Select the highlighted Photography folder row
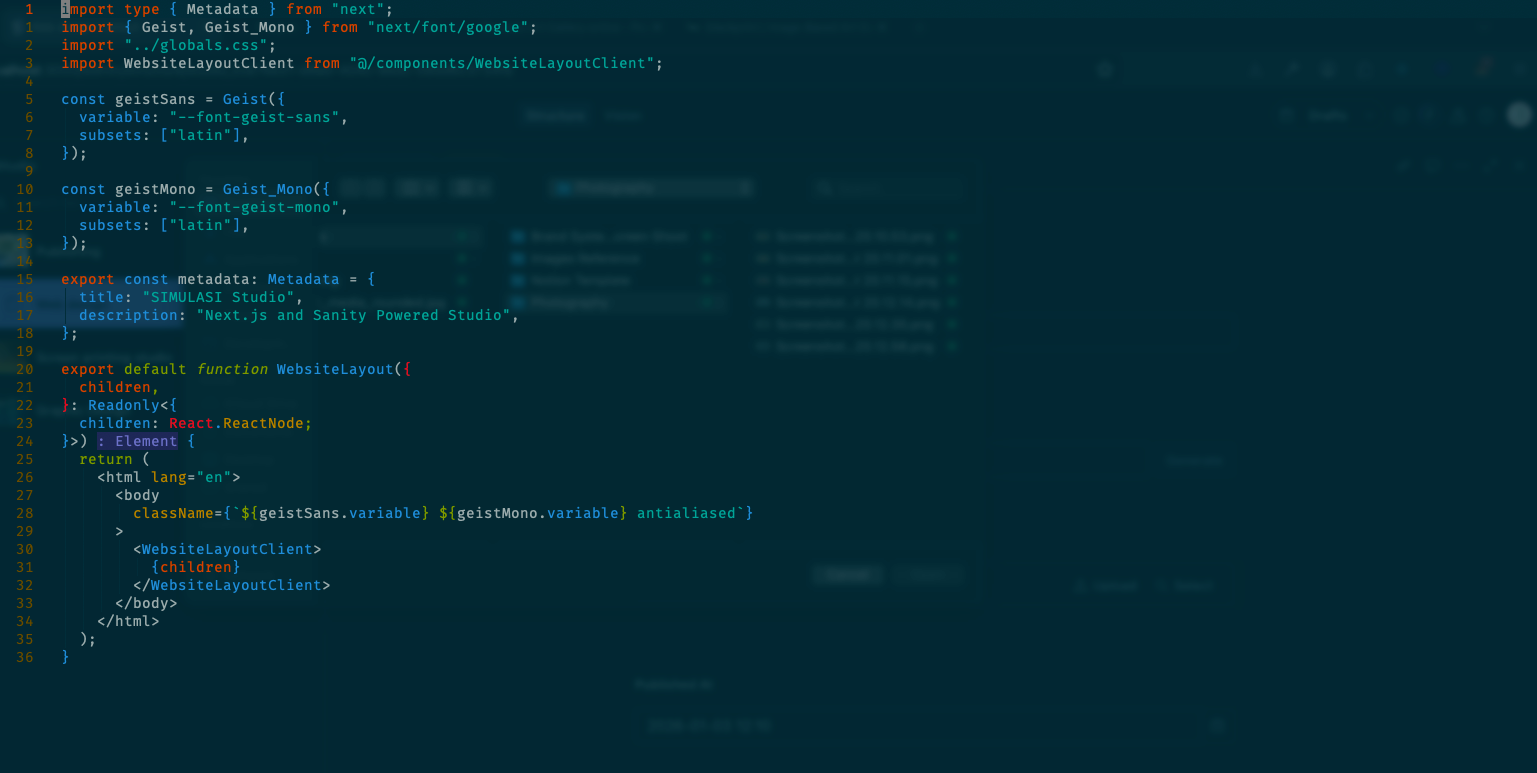The image size is (1537, 773). tap(600, 303)
